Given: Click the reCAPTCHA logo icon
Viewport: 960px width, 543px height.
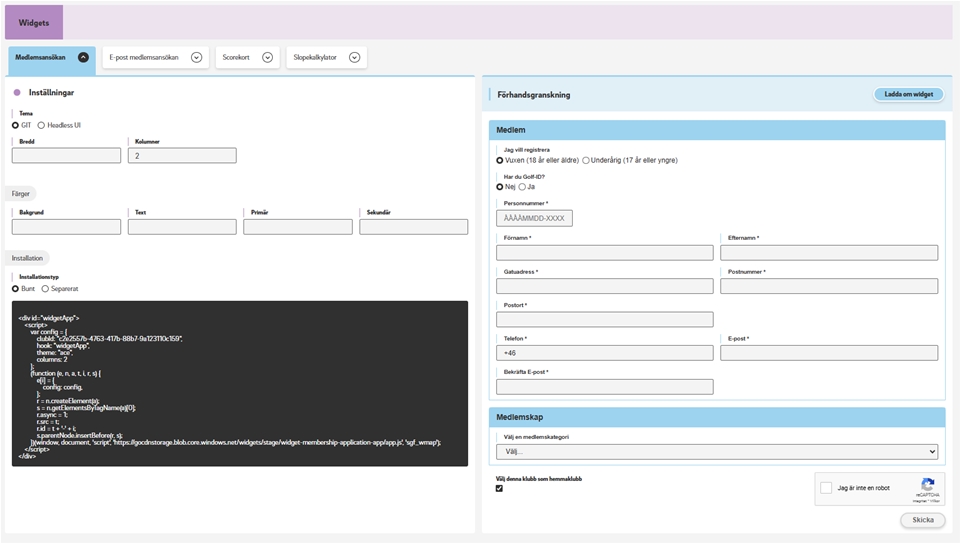Looking at the screenshot, I should pos(927,484).
